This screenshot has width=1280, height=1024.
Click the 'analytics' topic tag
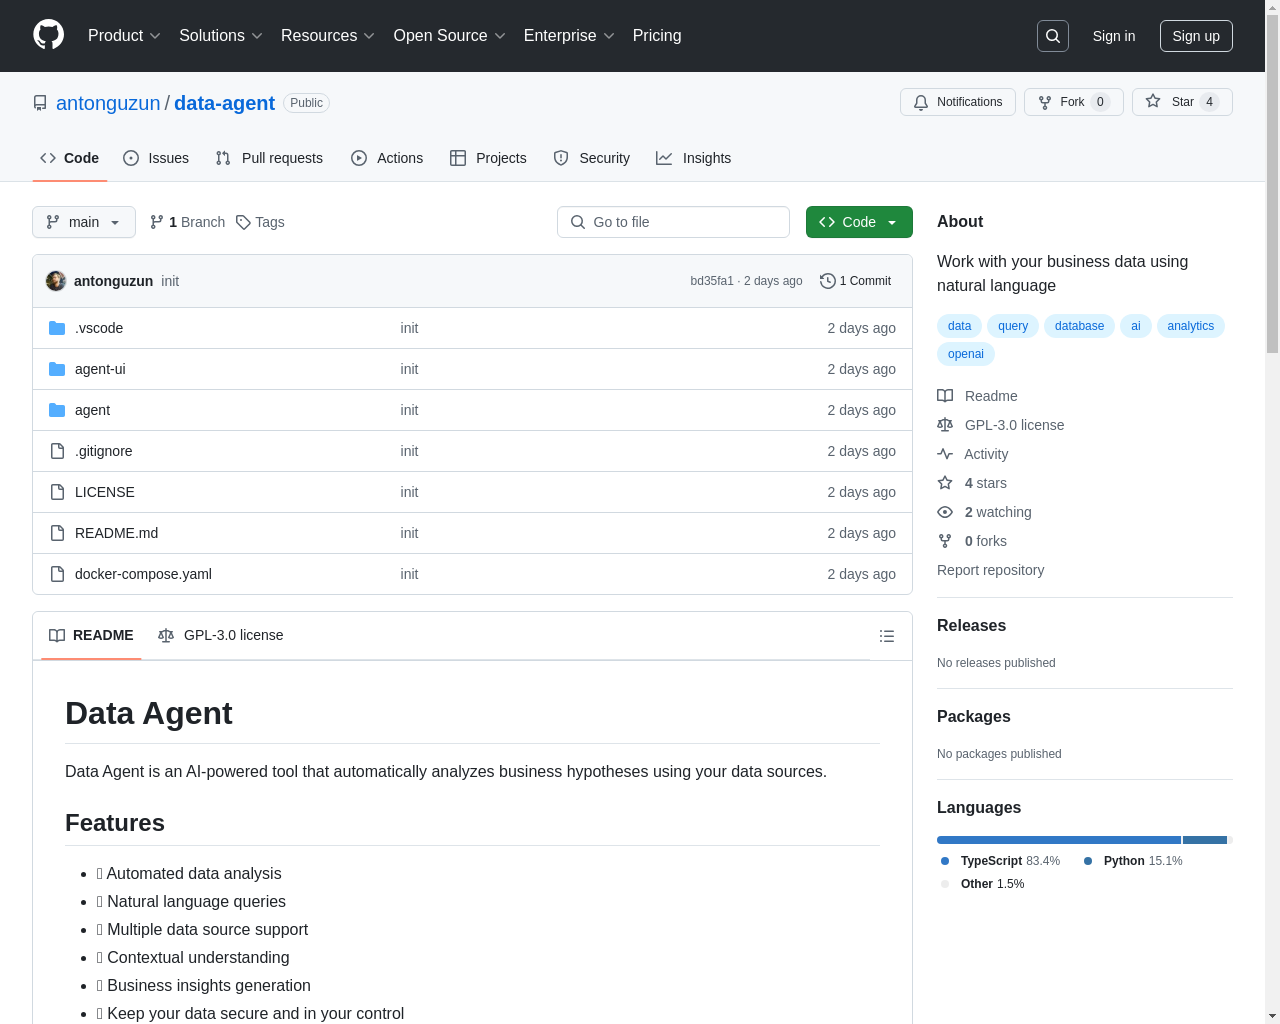[1190, 326]
